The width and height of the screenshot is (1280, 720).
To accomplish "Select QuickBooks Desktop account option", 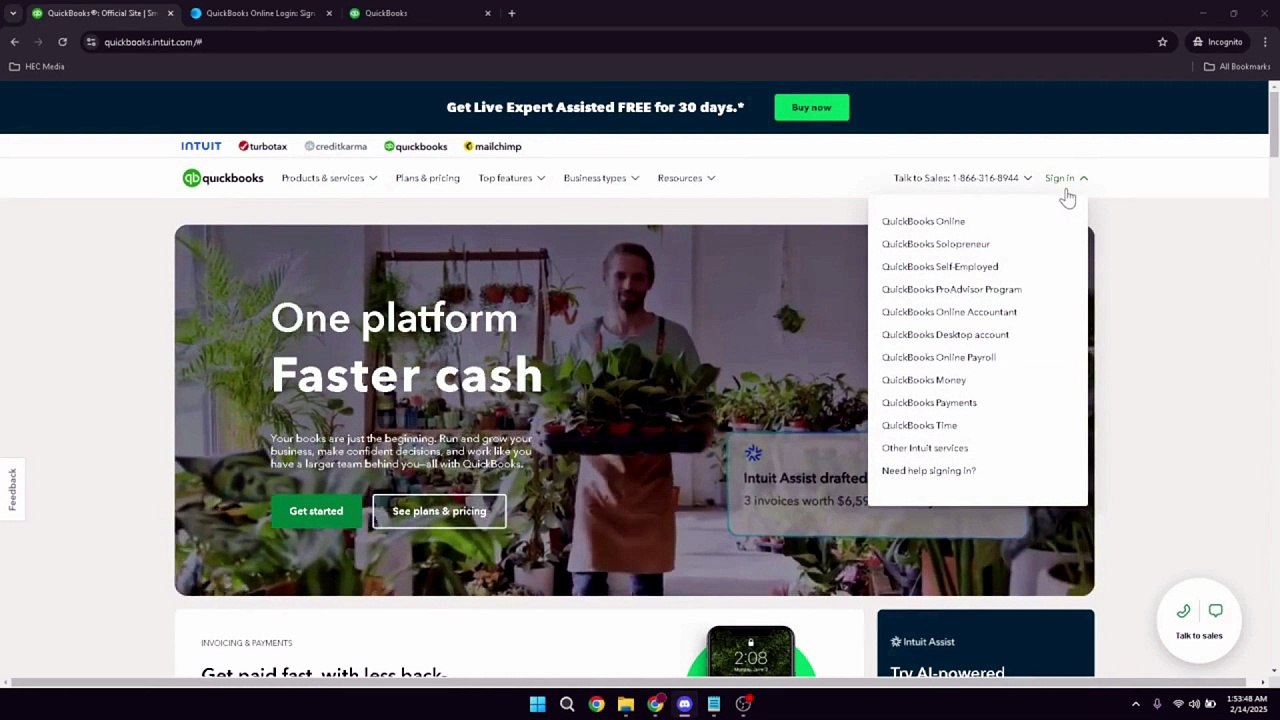I will tap(945, 335).
